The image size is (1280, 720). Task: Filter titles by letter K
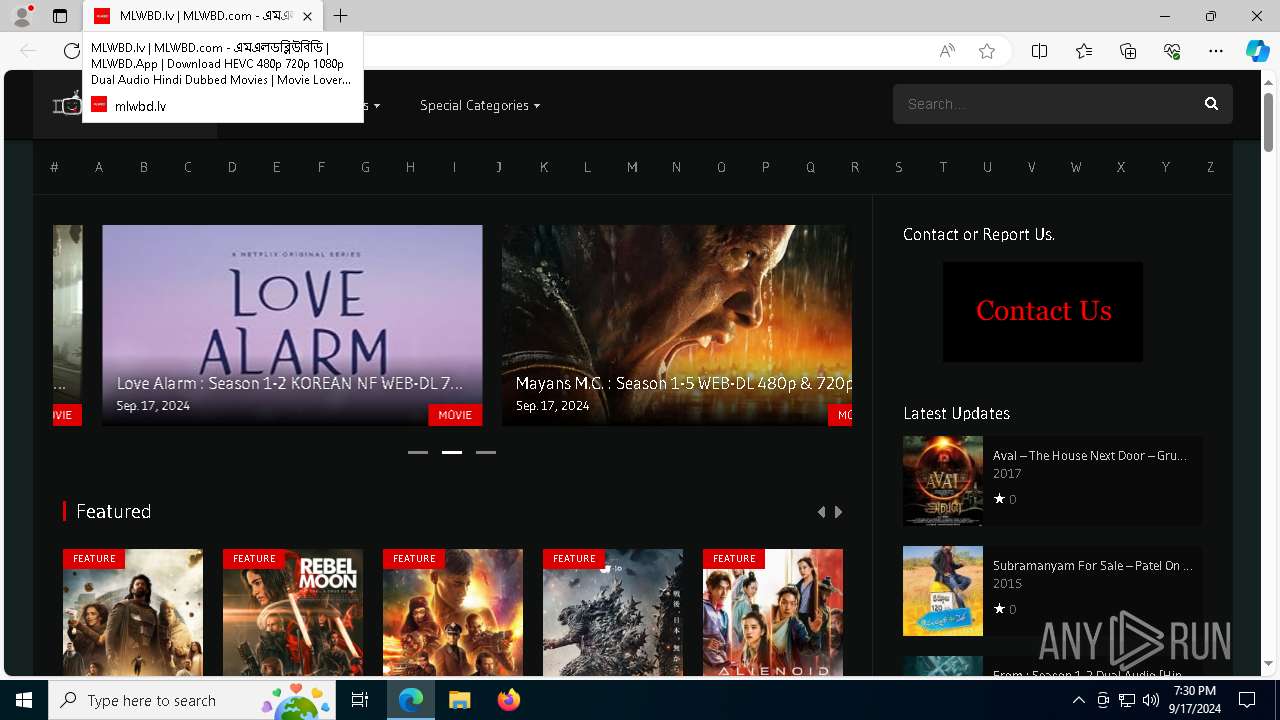pyautogui.click(x=543, y=167)
